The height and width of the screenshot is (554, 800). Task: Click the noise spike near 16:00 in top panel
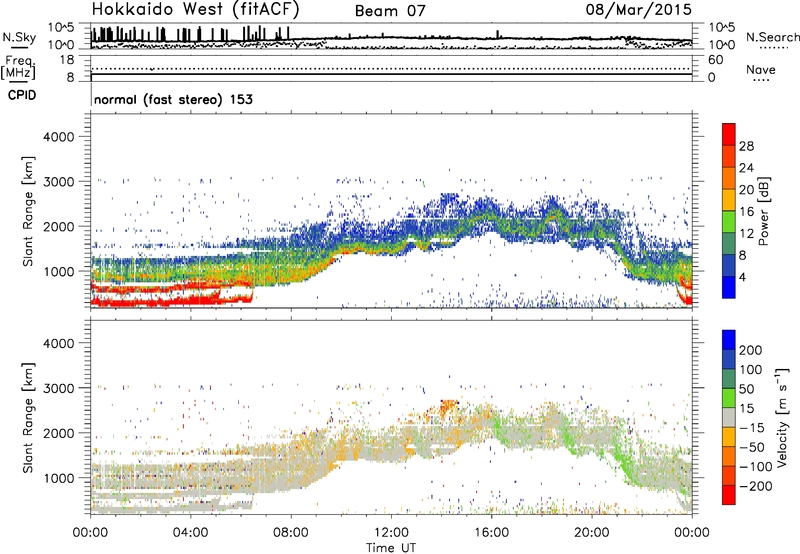[x=498, y=34]
